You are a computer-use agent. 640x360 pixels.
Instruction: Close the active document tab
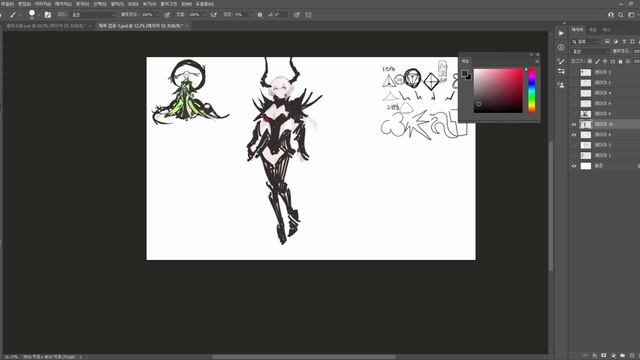[187, 26]
